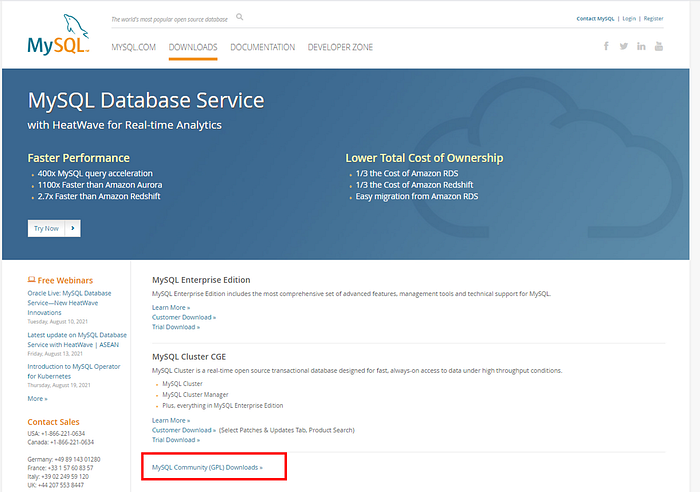This screenshot has width=700, height=492.
Task: Click MySQL Cluster CGE Customer Download link
Action: pyautogui.click(x=184, y=430)
